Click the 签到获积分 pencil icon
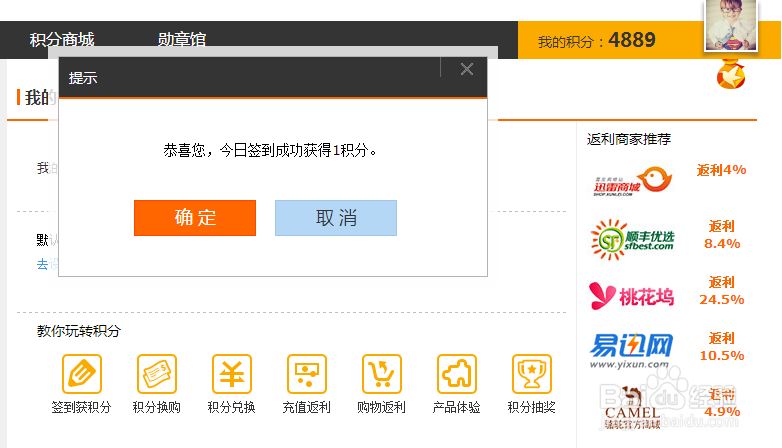Screen dimensions: 782x448 82,374
